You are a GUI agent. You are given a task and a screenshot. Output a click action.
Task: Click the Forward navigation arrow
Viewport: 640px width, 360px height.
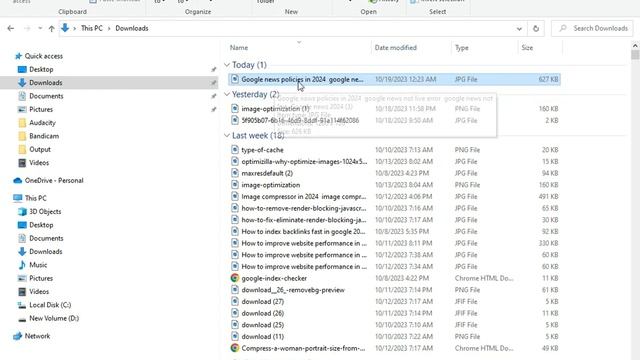point(27,28)
